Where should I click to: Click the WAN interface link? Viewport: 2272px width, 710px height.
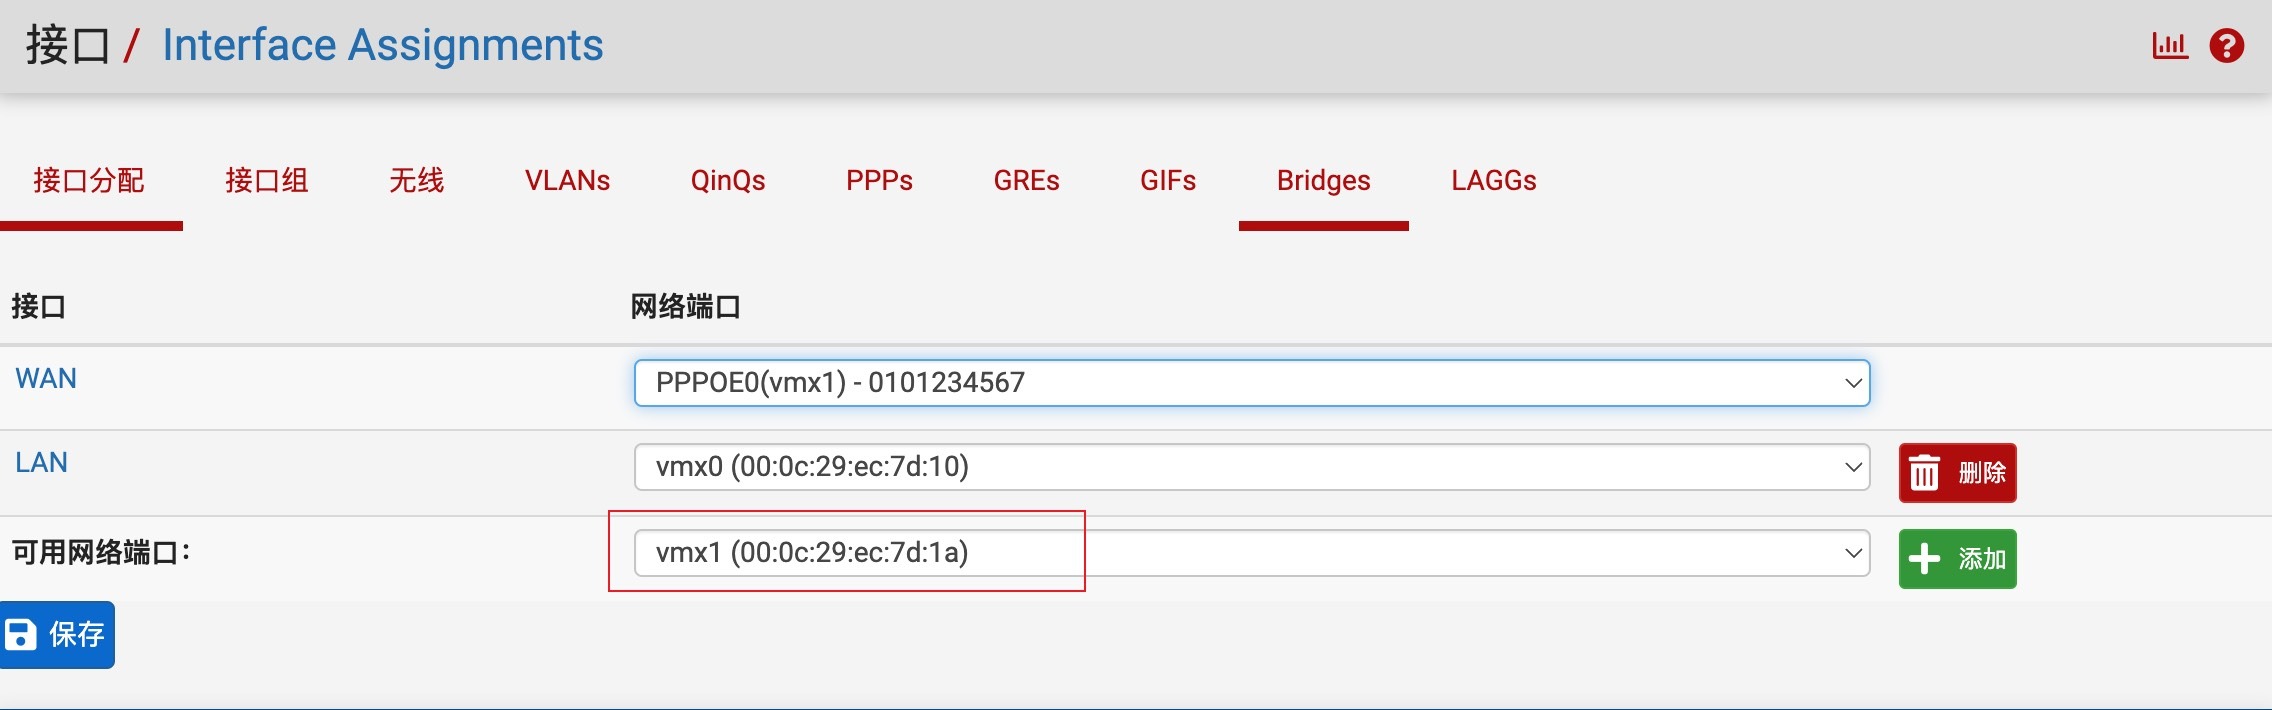pos(46,379)
